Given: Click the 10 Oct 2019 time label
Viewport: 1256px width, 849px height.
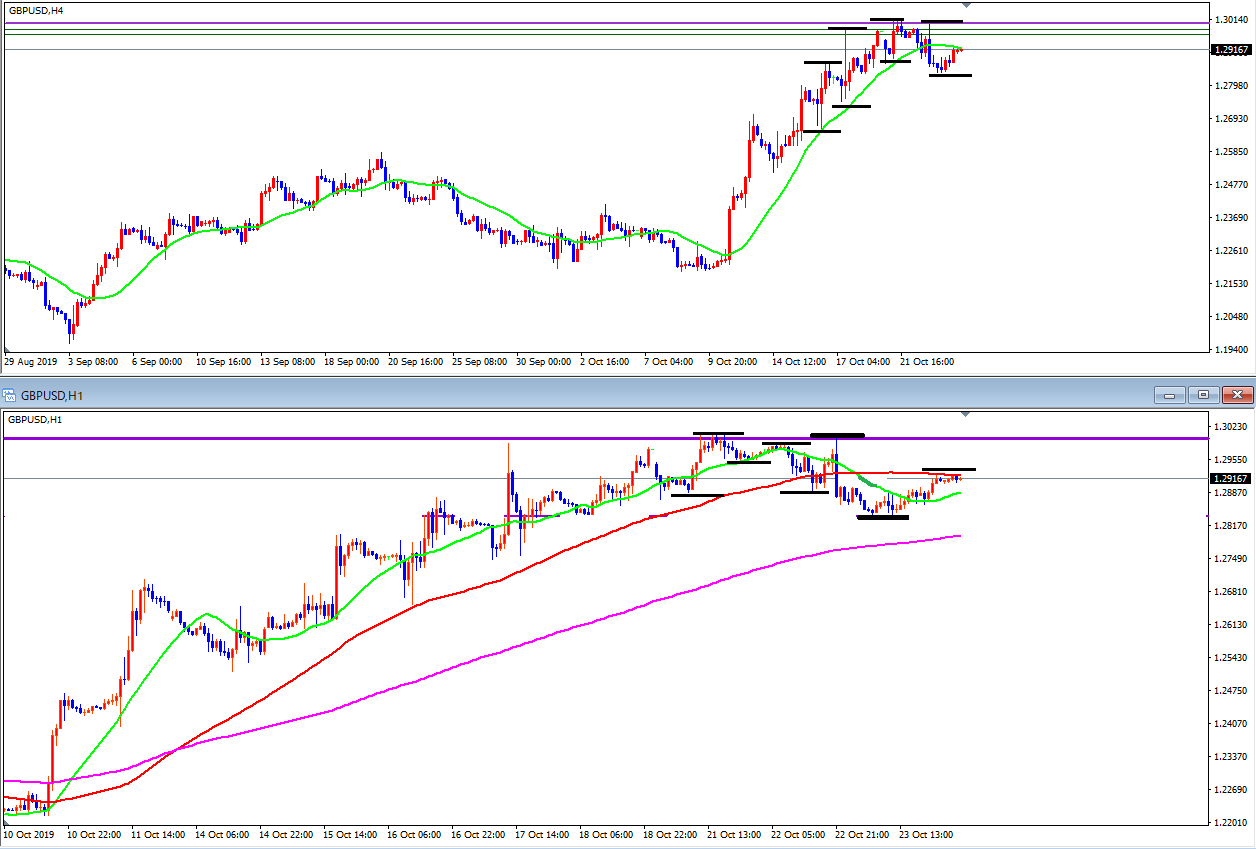Looking at the screenshot, I should tap(27, 834).
